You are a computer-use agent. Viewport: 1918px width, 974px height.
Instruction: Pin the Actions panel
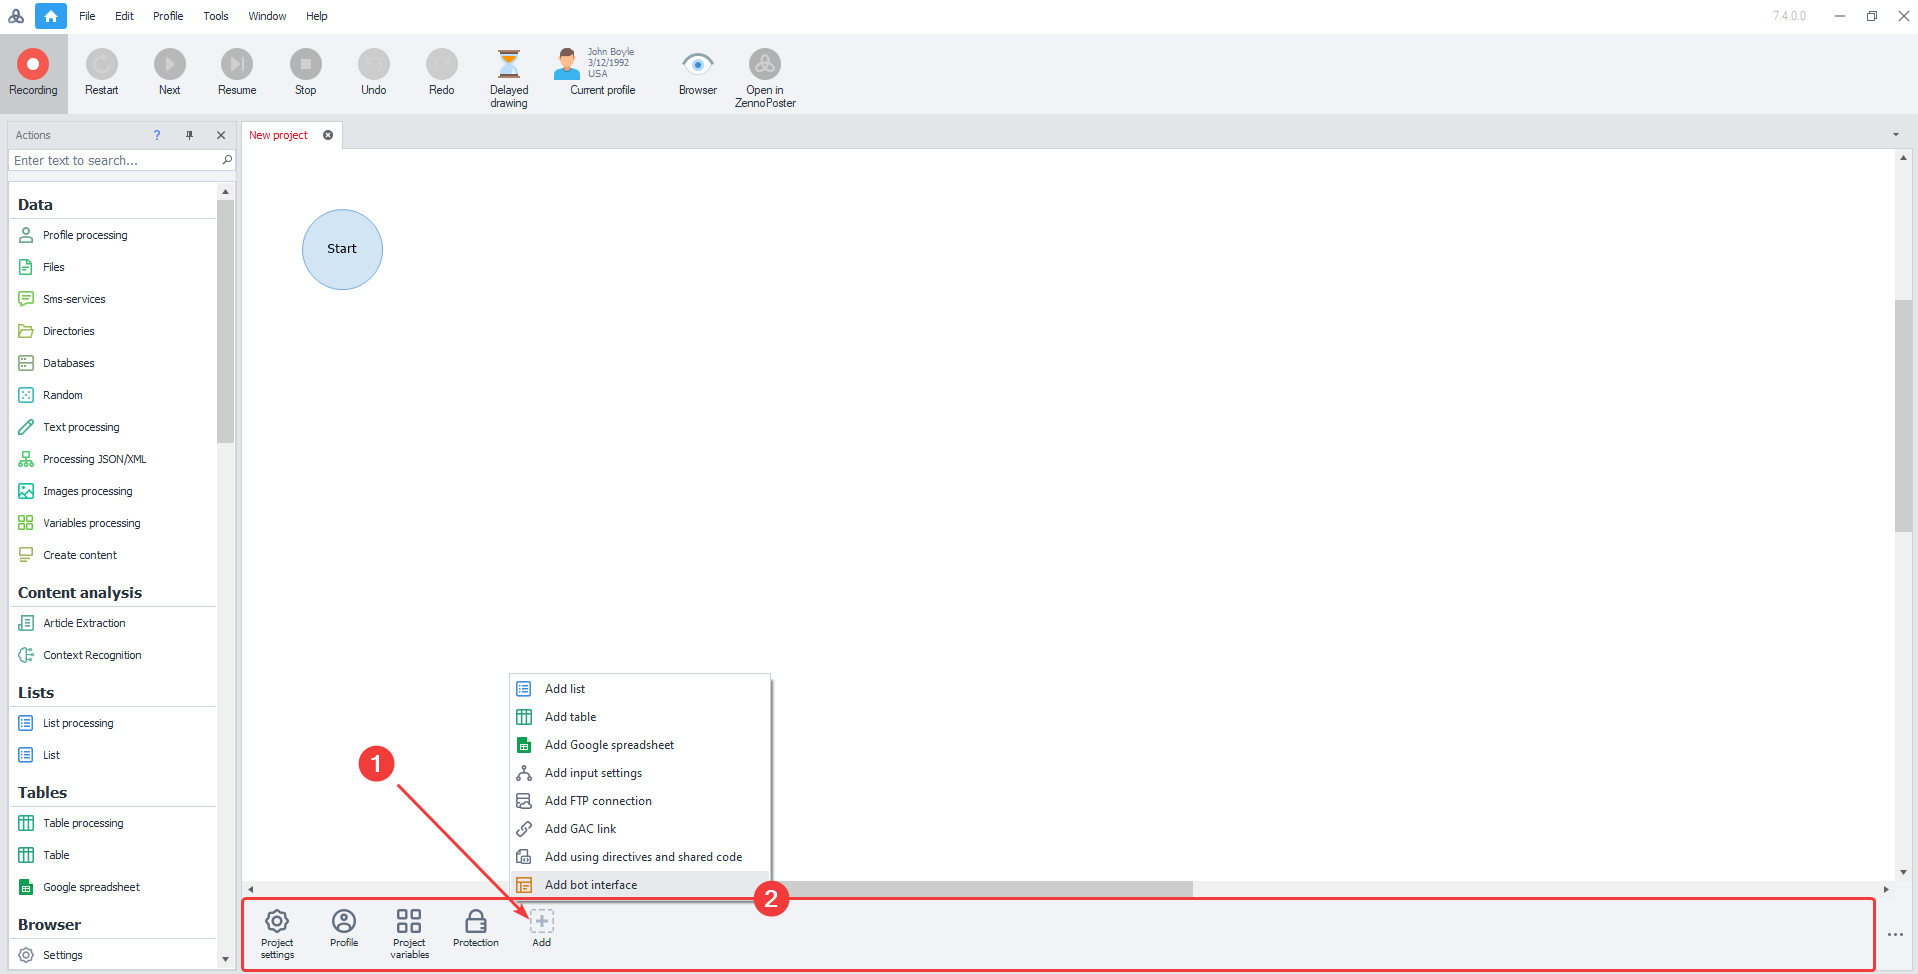[x=189, y=135]
